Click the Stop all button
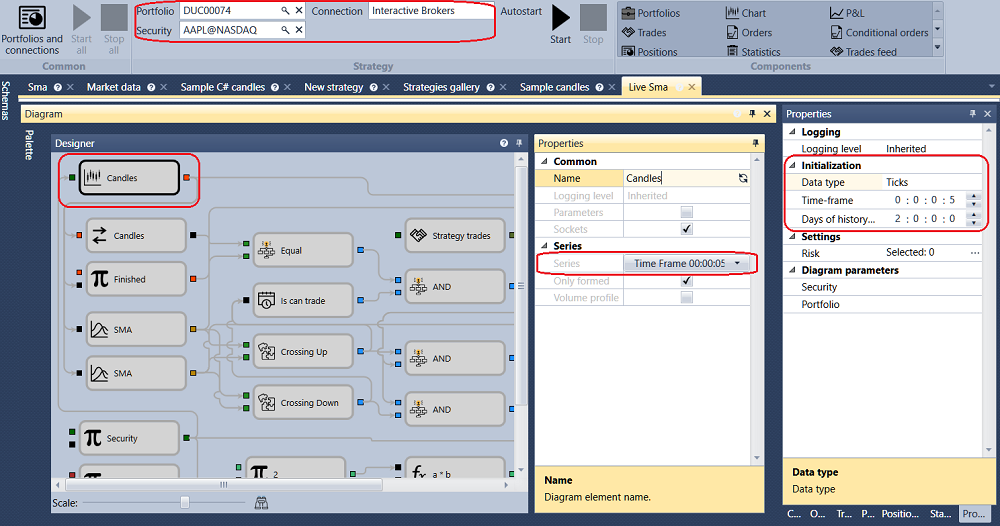 pyautogui.click(x=114, y=30)
